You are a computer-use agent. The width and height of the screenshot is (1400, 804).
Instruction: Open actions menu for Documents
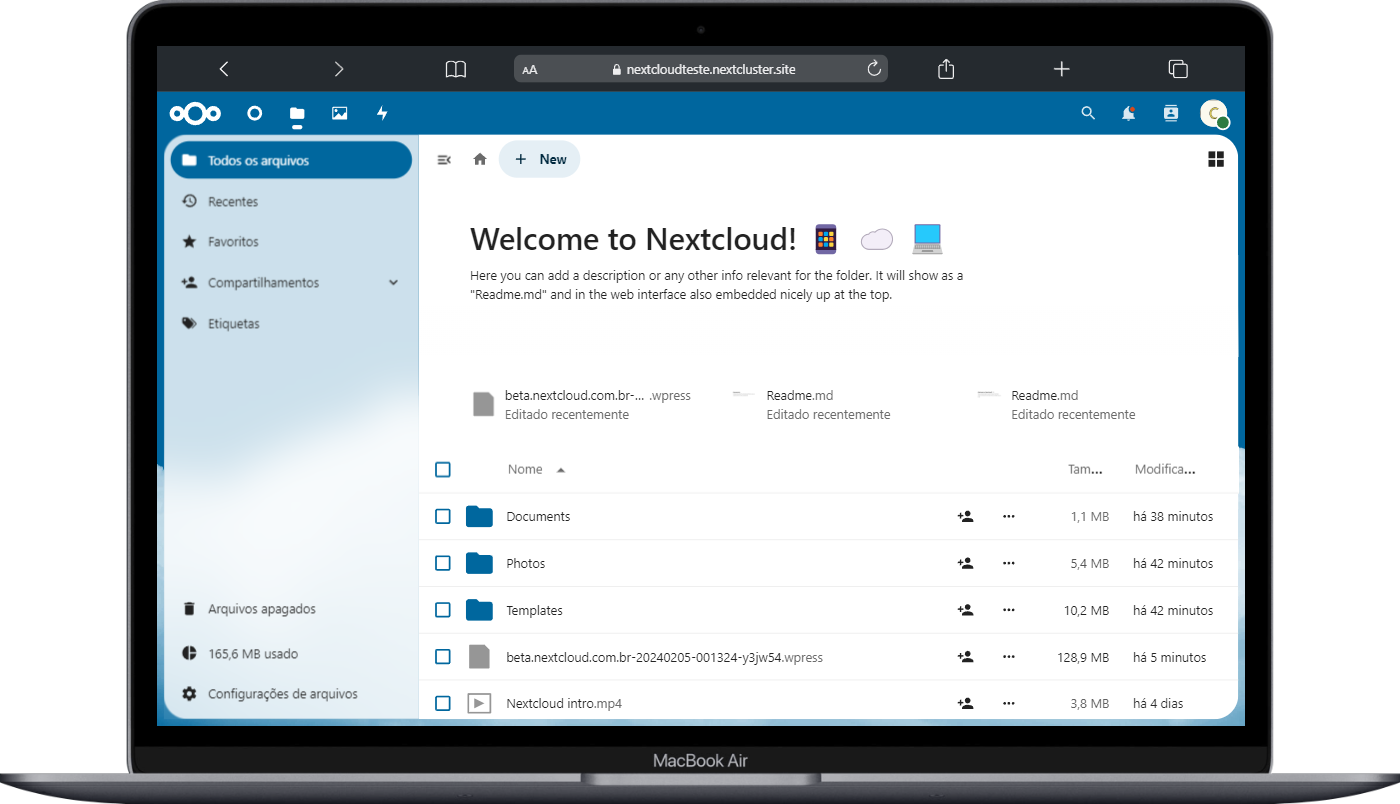tap(1009, 517)
